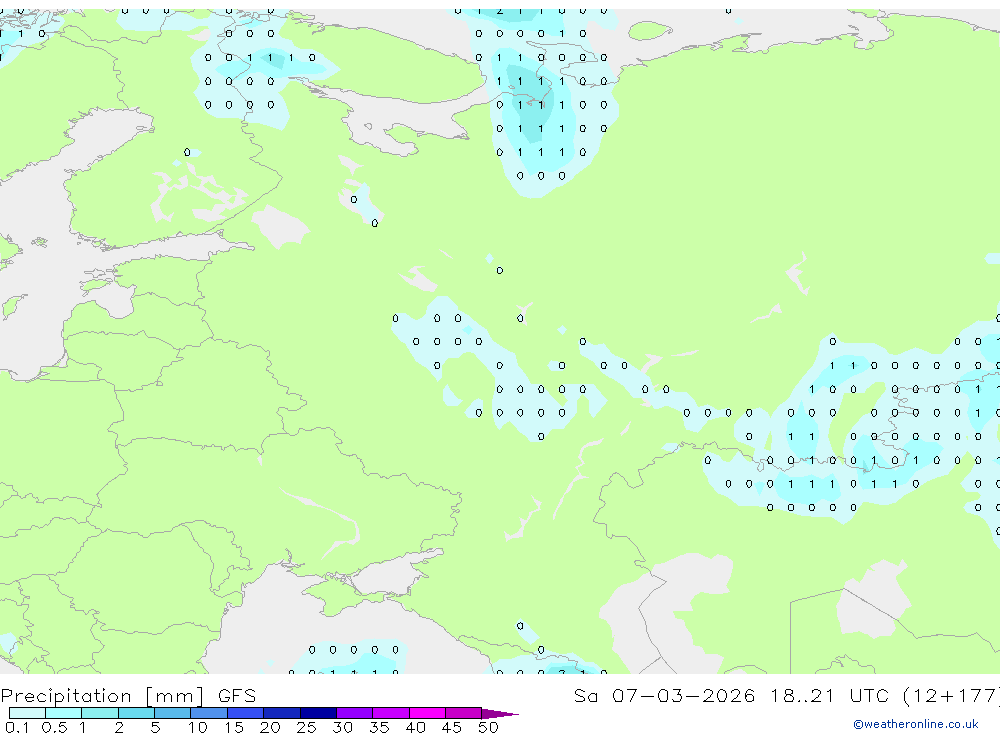Click the purple-magenta 35–40 legend swatch

coord(391,713)
